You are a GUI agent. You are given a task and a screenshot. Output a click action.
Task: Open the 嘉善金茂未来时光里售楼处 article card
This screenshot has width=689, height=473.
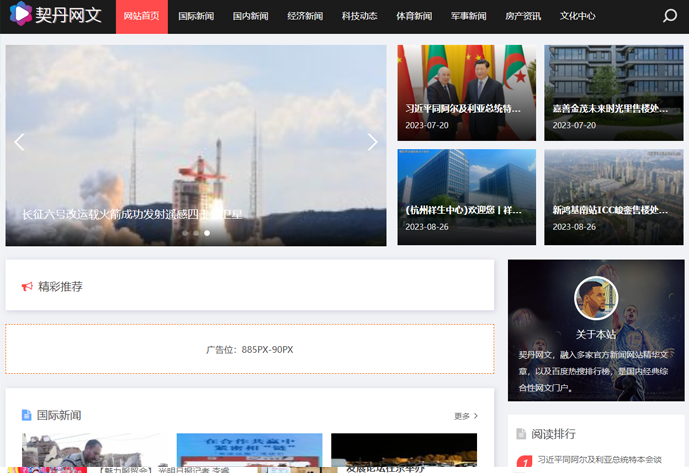(613, 92)
